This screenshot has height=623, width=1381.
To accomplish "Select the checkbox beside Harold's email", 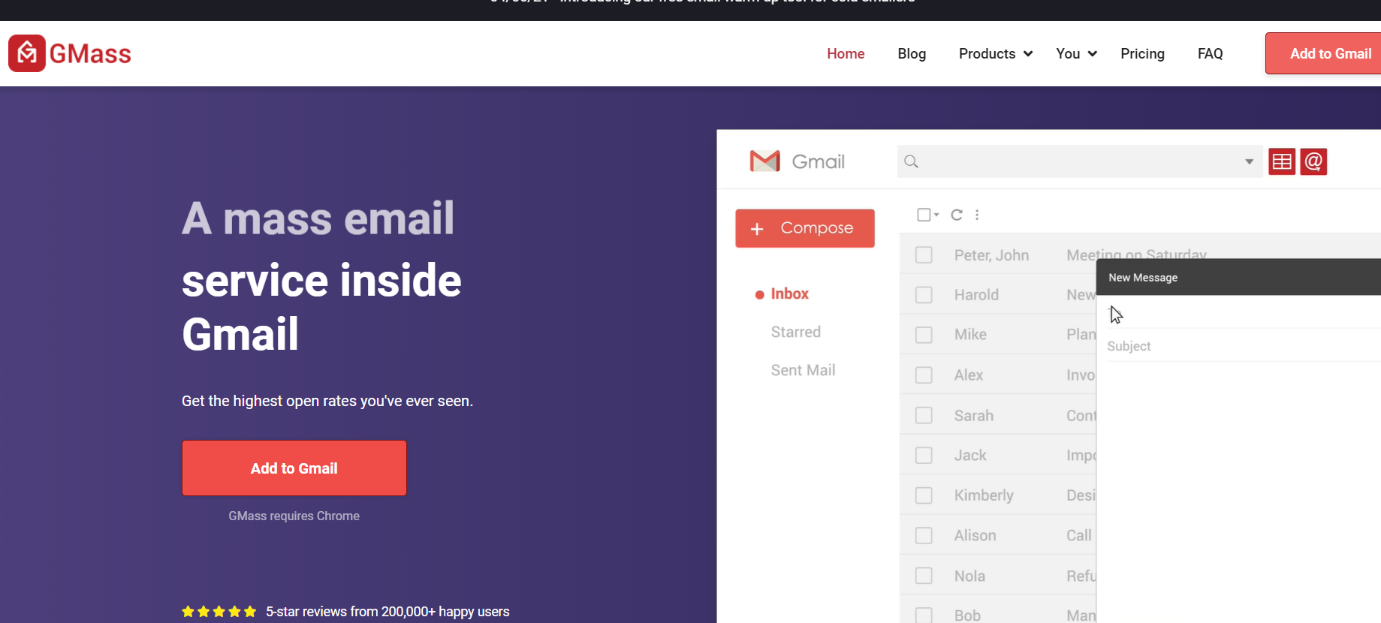I will tap(924, 295).
